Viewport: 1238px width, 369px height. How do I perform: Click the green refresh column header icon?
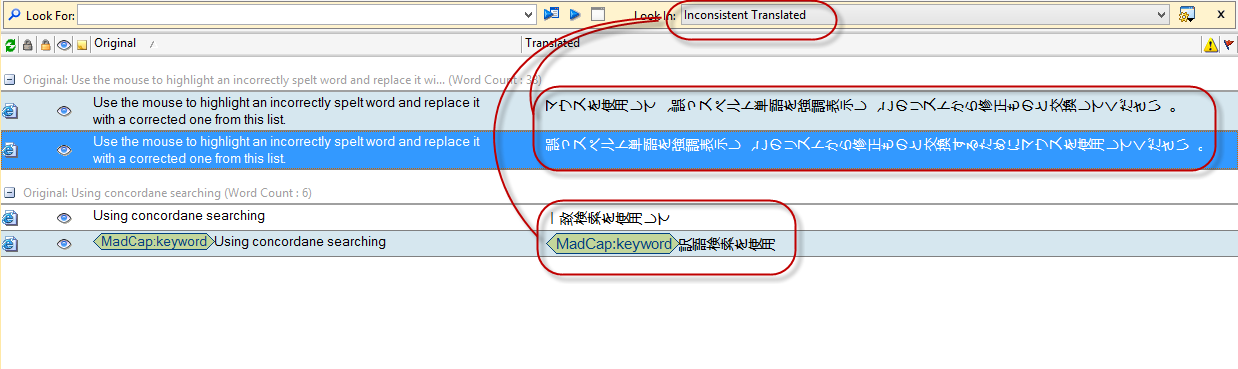point(10,45)
